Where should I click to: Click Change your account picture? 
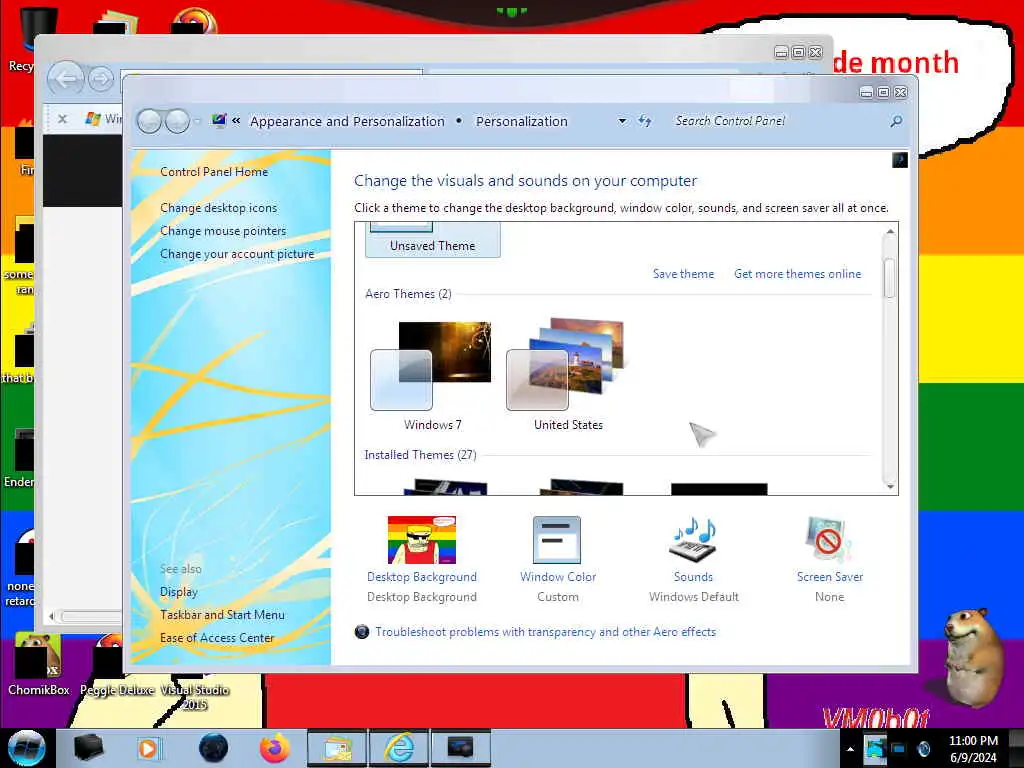tap(237, 254)
